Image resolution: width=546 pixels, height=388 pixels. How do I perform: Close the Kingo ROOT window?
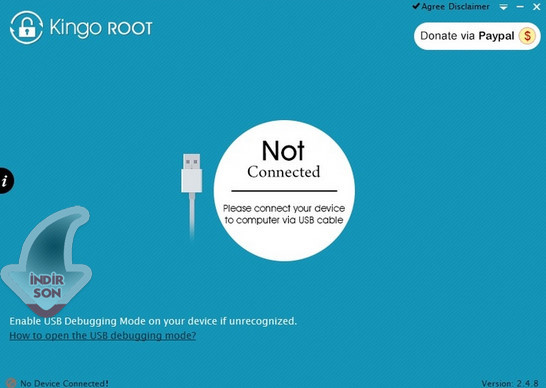coord(537,7)
